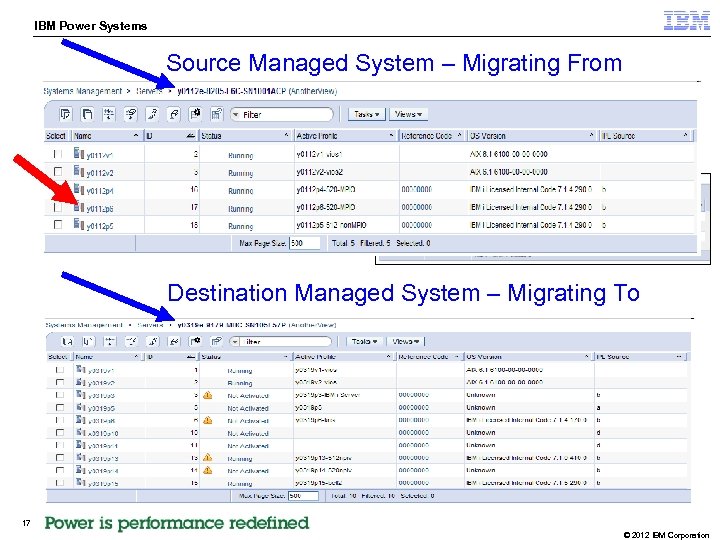The image size is (720, 540).
Task: Click the topmost yellow warning icon in the destination table
Action: click(208, 395)
